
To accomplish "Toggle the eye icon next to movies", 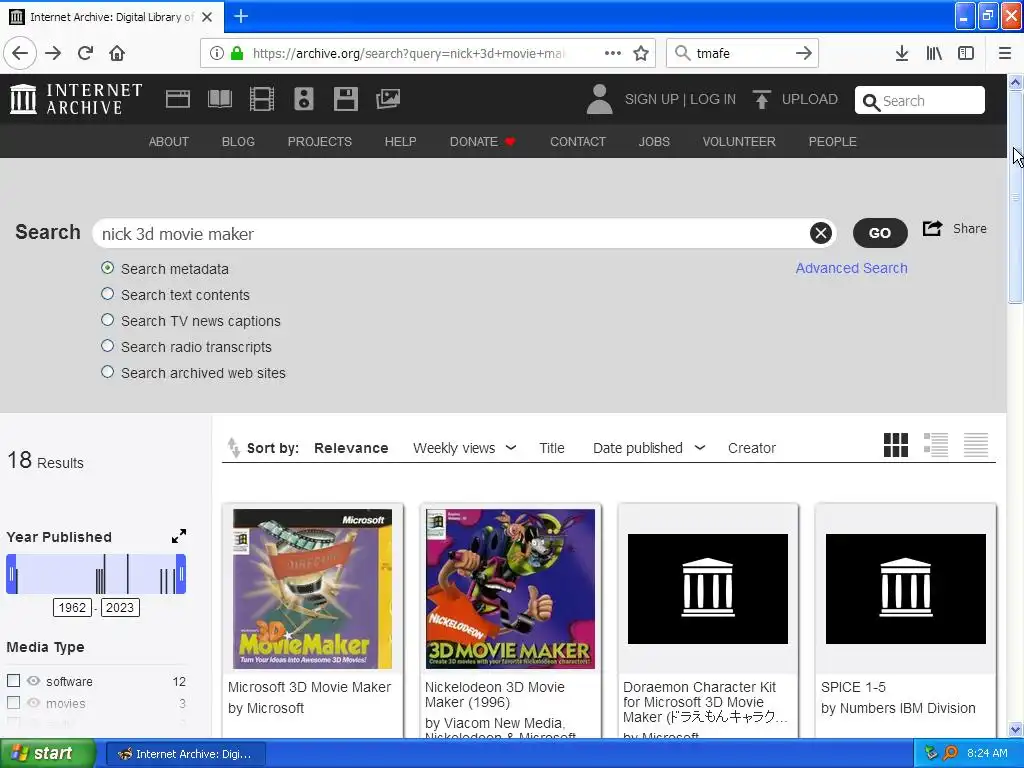I will (33, 703).
